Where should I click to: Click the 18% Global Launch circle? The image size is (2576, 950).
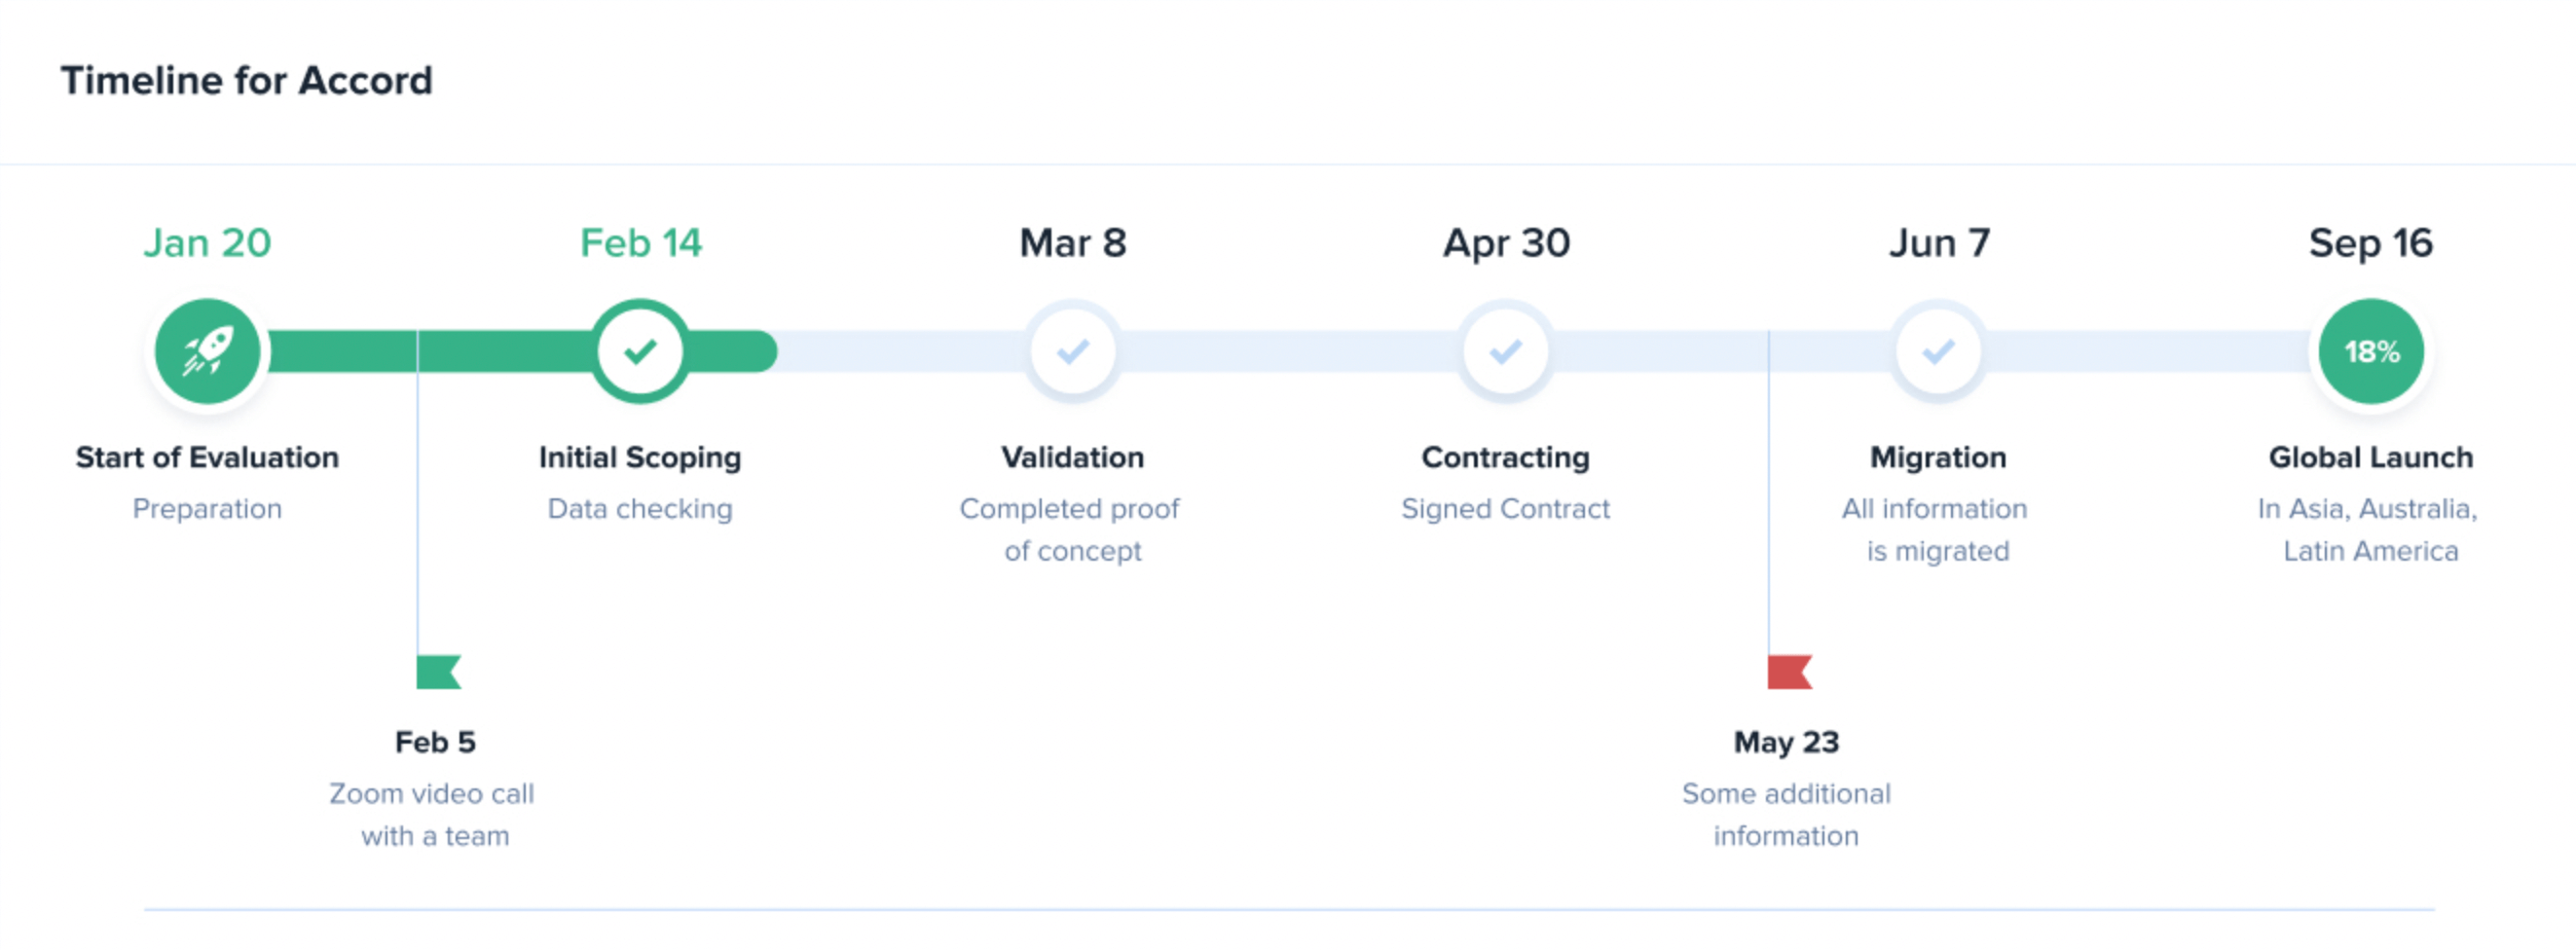point(2371,351)
